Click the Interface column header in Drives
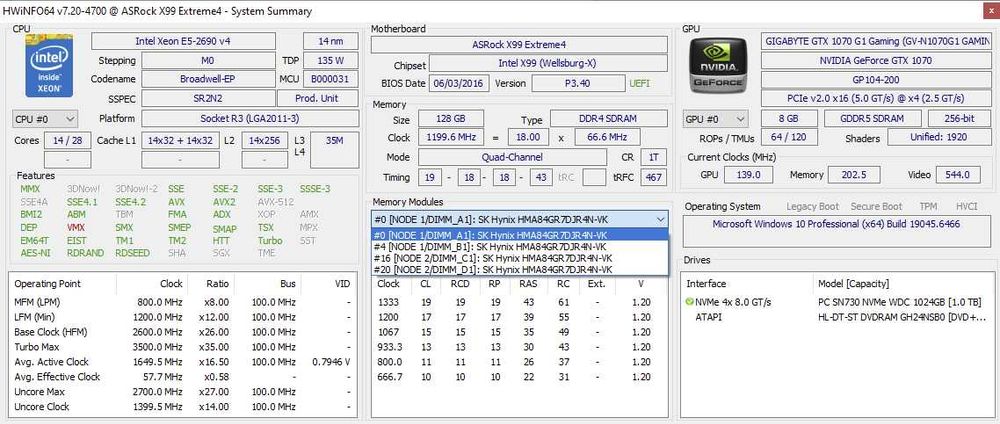 (x=706, y=284)
